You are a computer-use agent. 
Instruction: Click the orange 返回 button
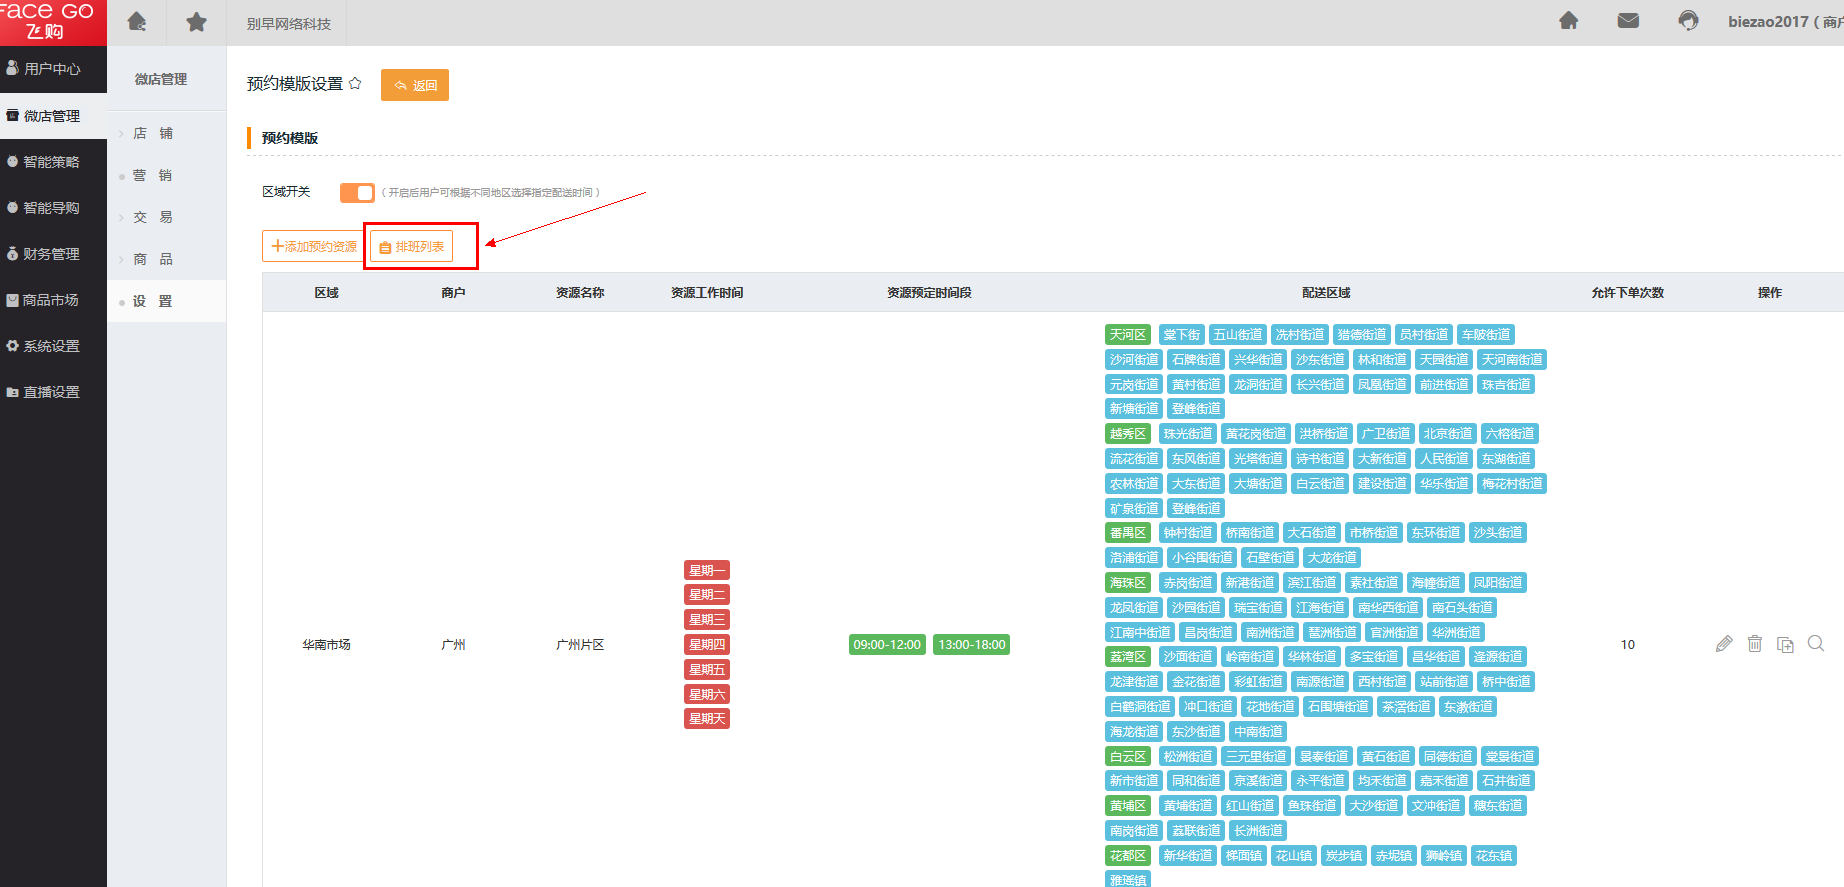point(415,85)
